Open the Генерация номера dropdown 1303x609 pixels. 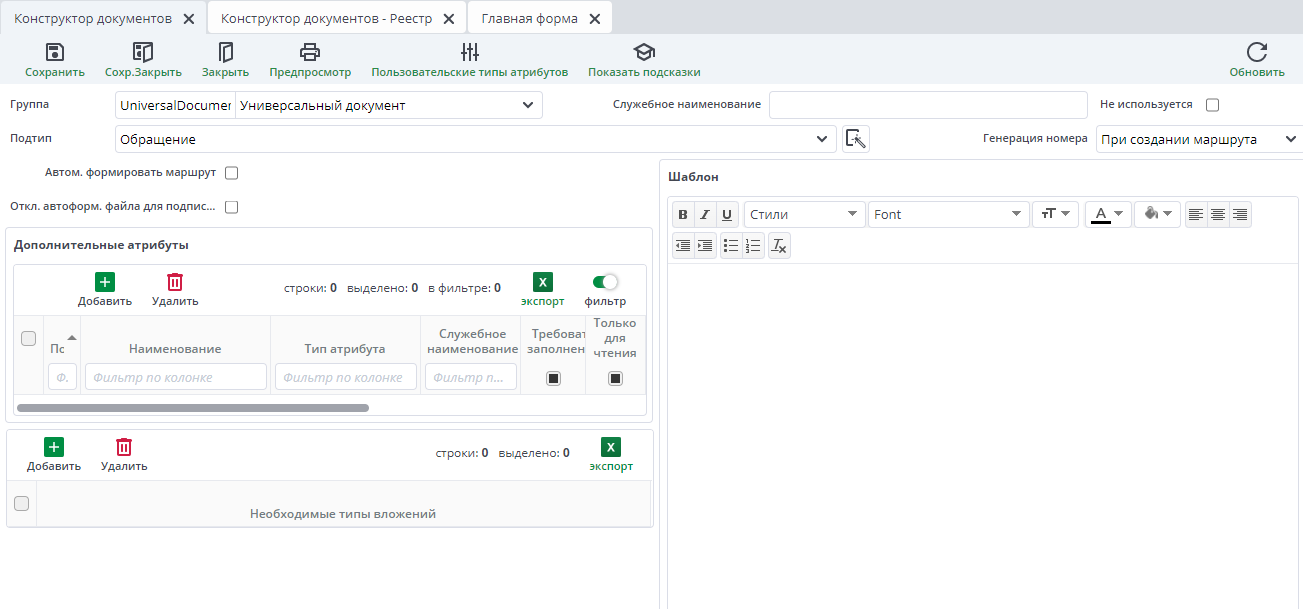tap(1289, 140)
